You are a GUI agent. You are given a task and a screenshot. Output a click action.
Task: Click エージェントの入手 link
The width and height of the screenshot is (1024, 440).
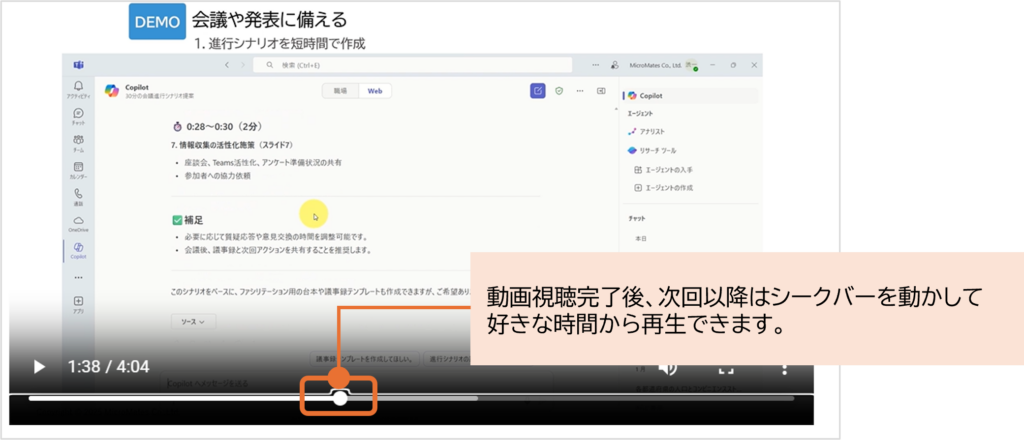670,169
